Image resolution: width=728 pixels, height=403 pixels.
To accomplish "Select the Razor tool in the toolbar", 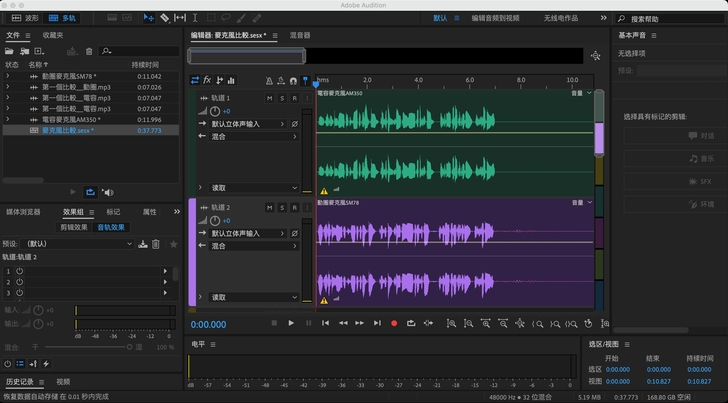I will (x=164, y=18).
